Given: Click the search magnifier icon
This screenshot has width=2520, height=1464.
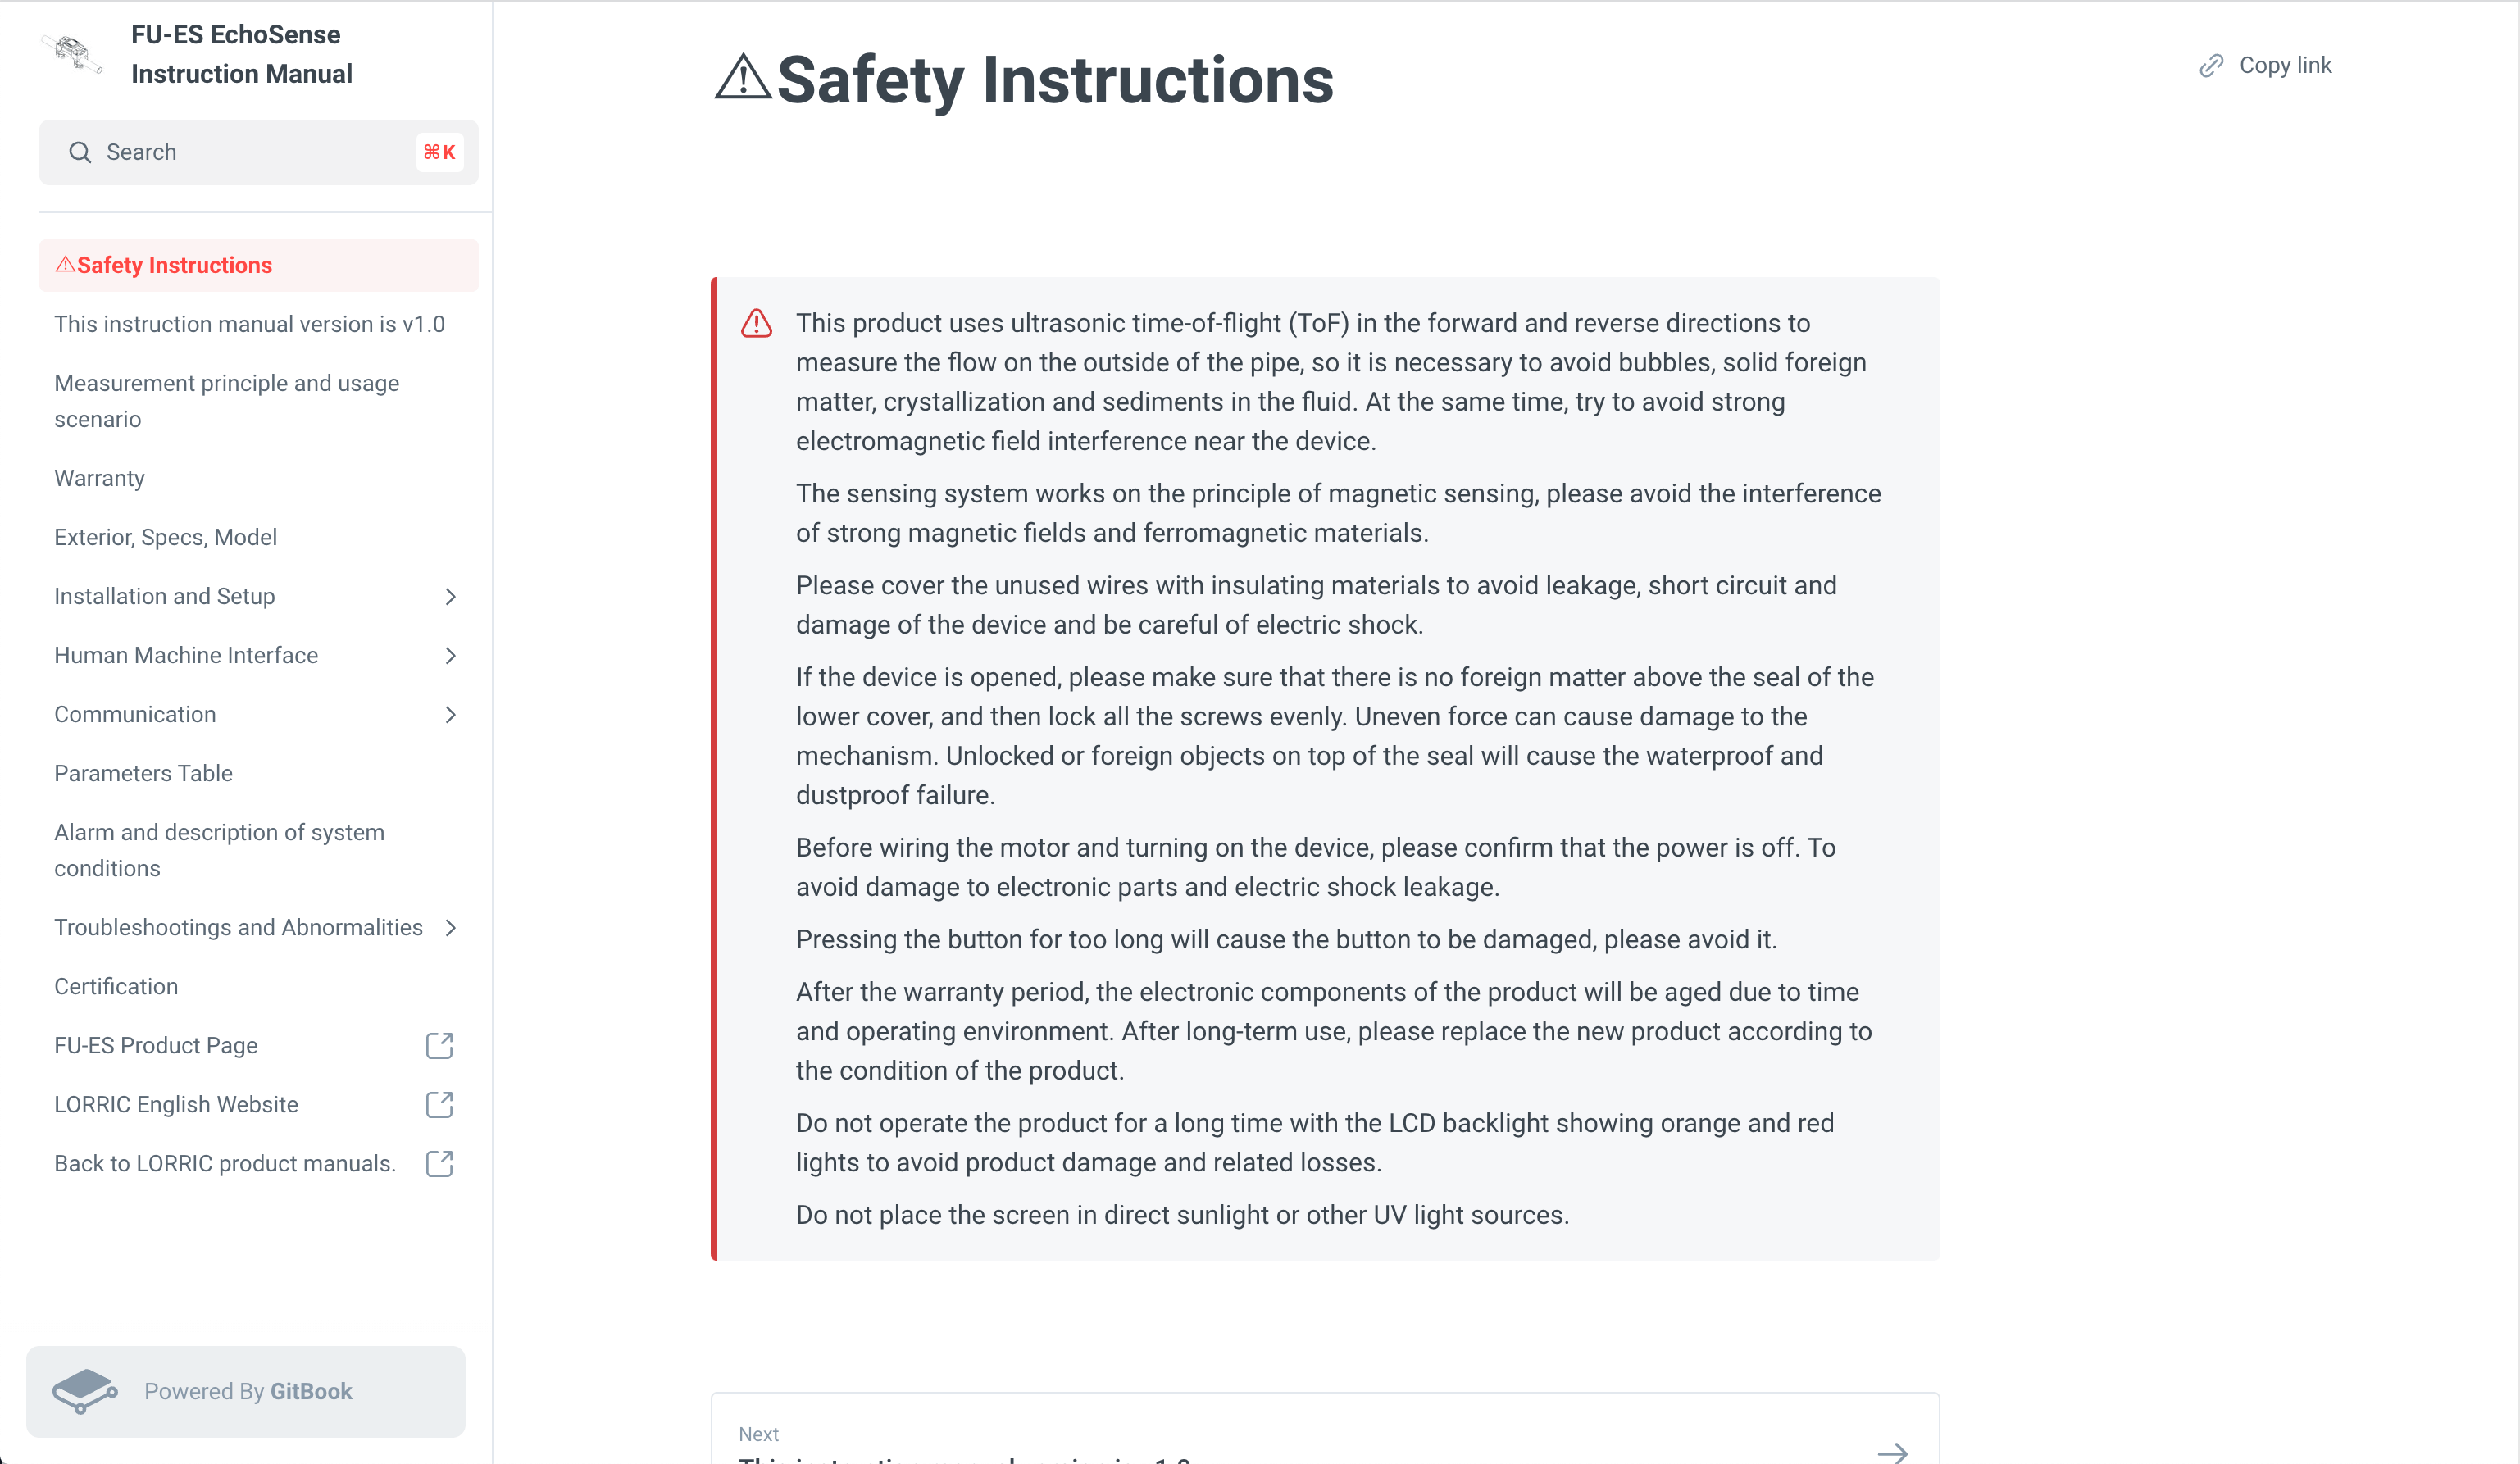Looking at the screenshot, I should click(80, 153).
